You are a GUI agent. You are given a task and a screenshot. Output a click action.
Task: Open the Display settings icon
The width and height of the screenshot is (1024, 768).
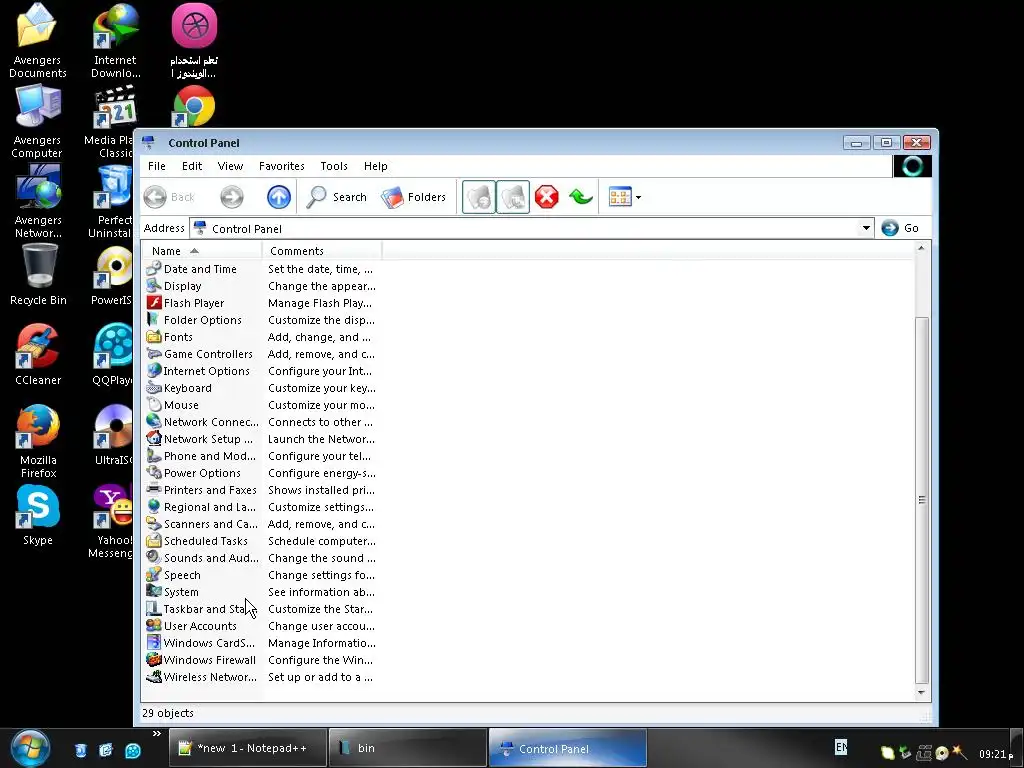pyautogui.click(x=153, y=285)
